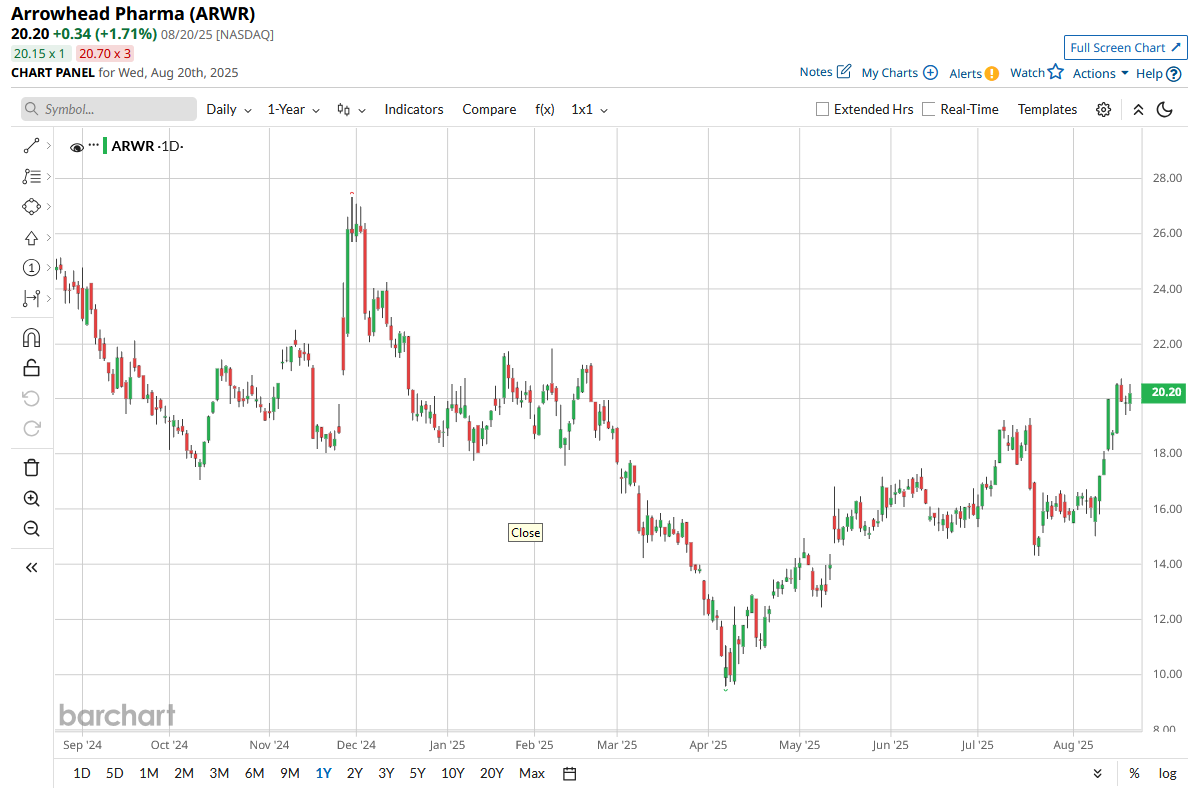Select the 5Y time range
Screen dimensions: 1201x805
(x=416, y=773)
